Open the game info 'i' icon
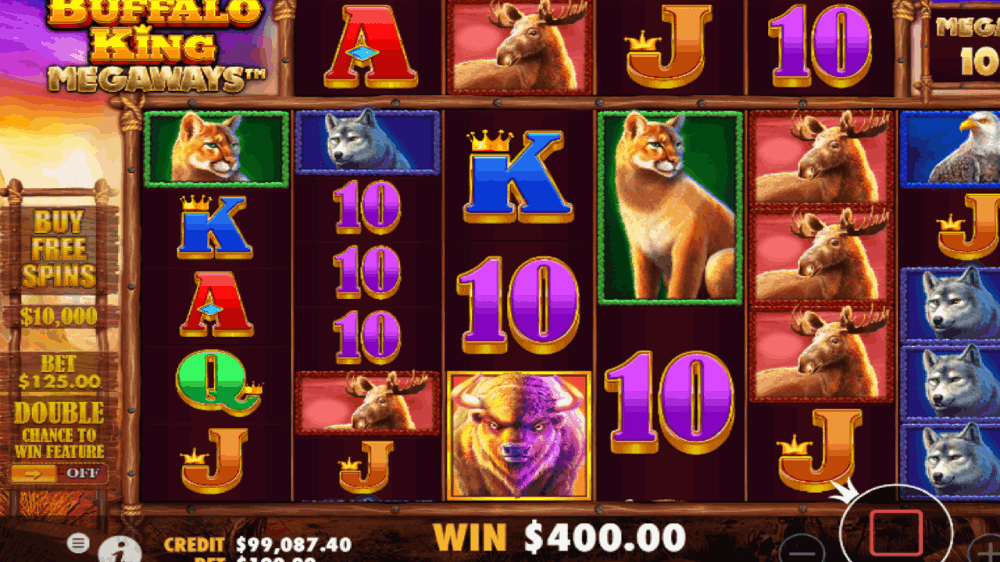 119,549
